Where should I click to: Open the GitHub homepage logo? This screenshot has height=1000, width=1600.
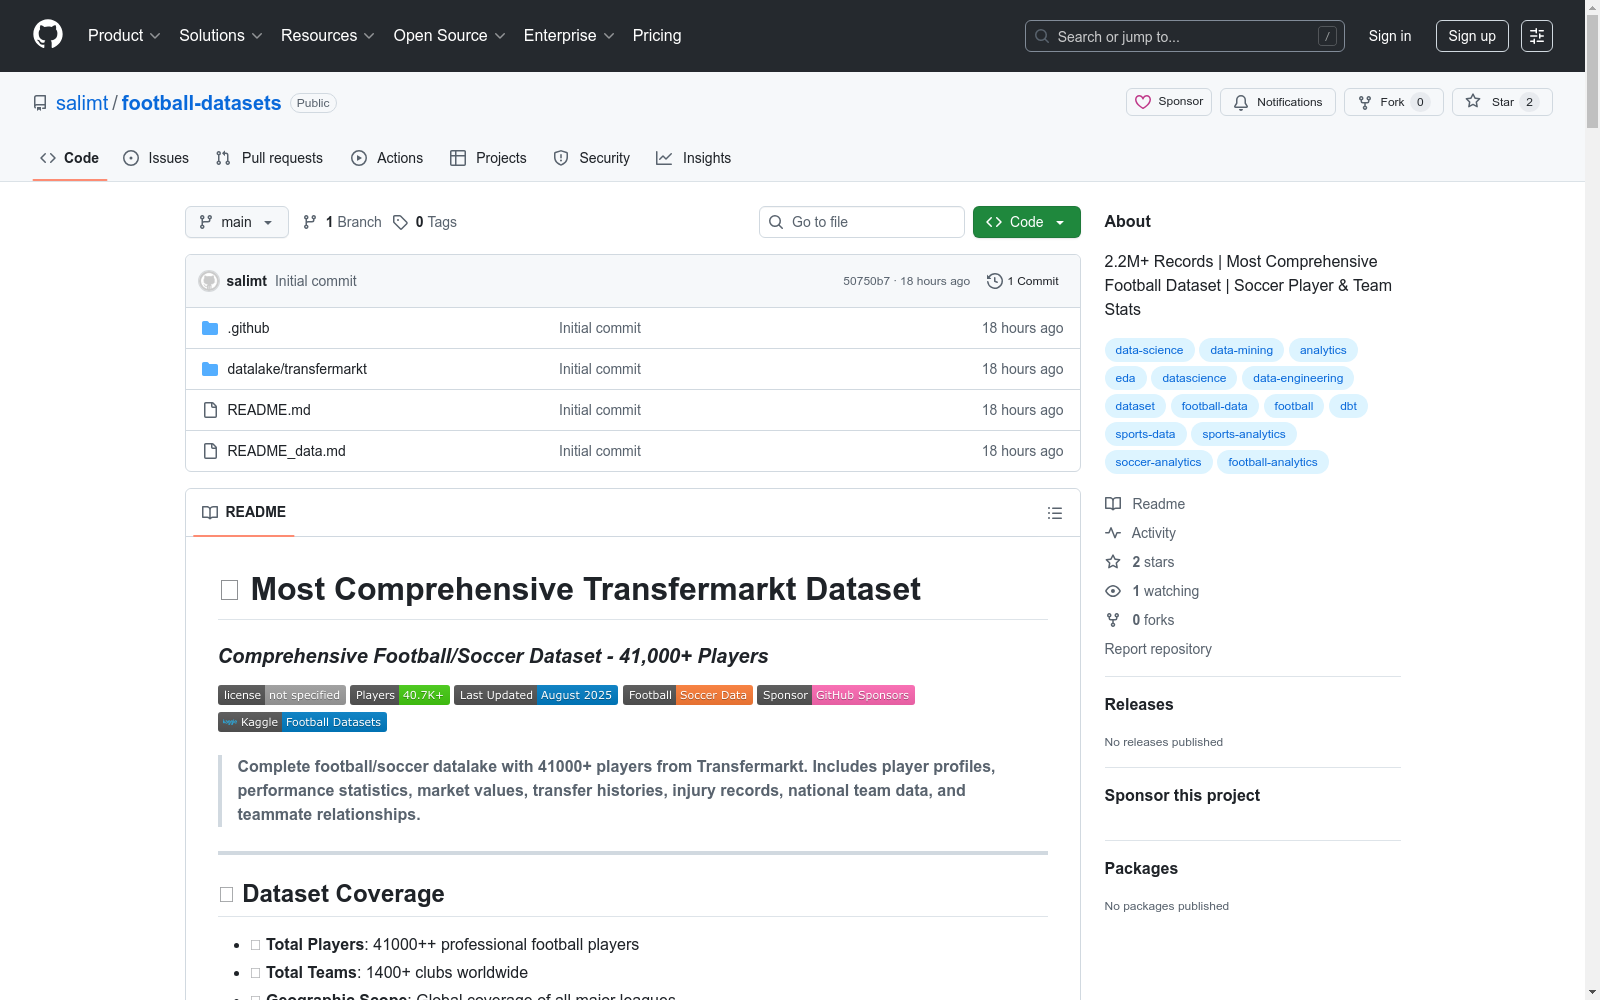(48, 35)
